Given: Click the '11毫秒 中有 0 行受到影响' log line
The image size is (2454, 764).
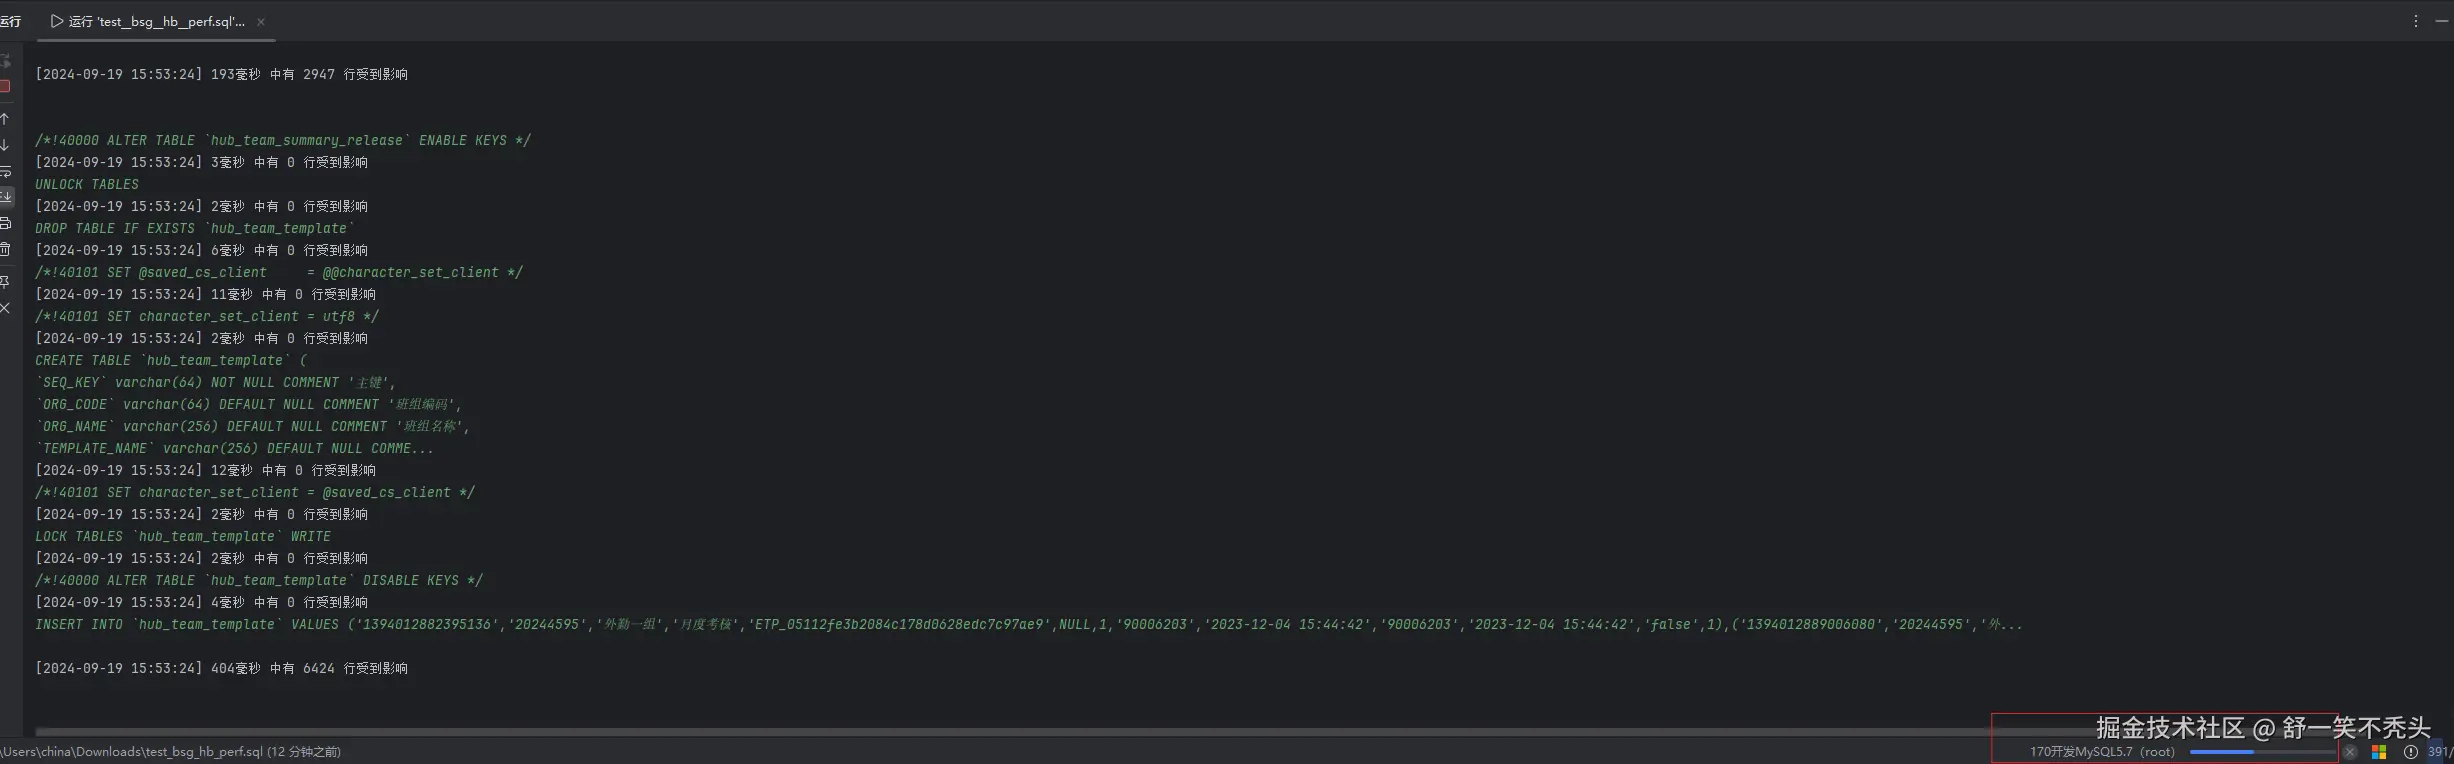Looking at the screenshot, I should coord(205,294).
